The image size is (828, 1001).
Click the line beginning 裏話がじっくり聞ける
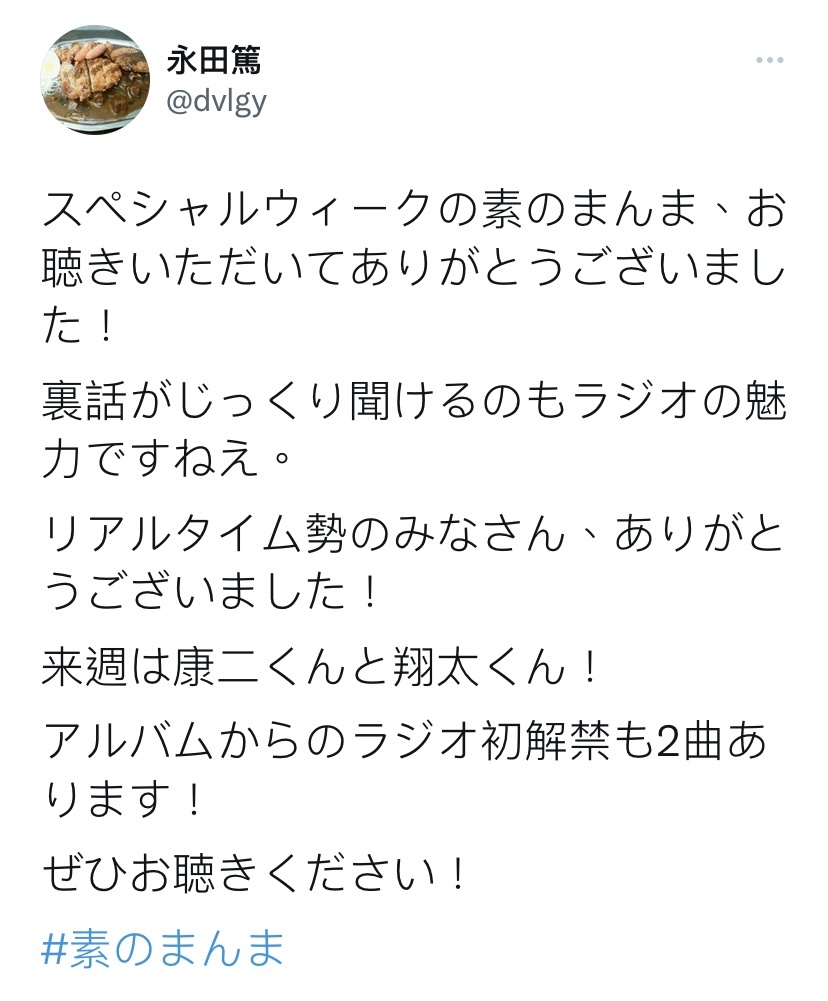pos(414,402)
